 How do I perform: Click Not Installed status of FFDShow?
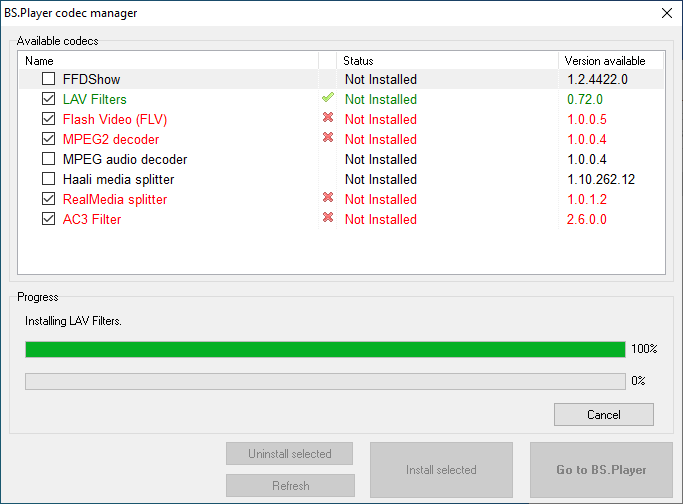click(381, 79)
